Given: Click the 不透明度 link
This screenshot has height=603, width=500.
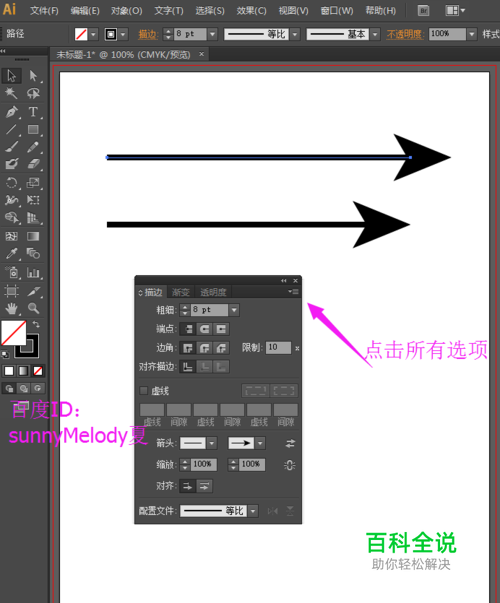Looking at the screenshot, I should 405,34.
